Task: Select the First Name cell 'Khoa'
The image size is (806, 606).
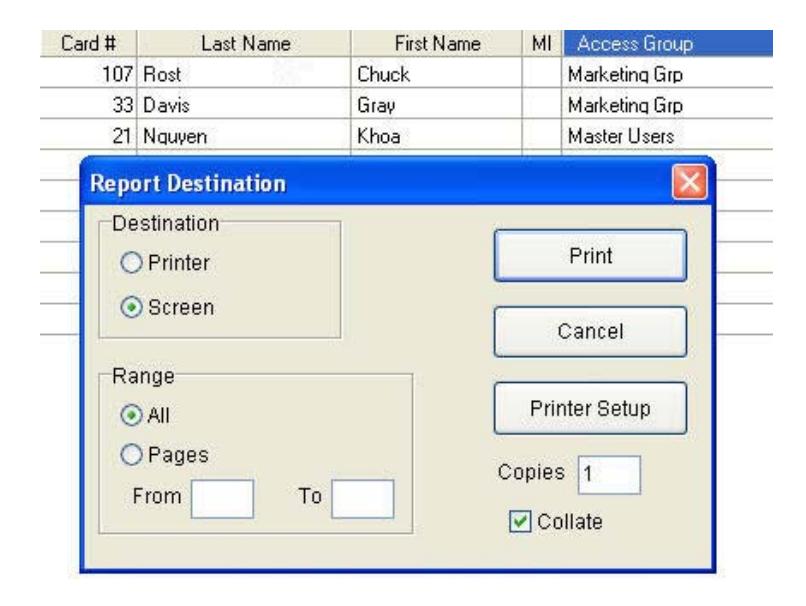Action: click(x=437, y=136)
